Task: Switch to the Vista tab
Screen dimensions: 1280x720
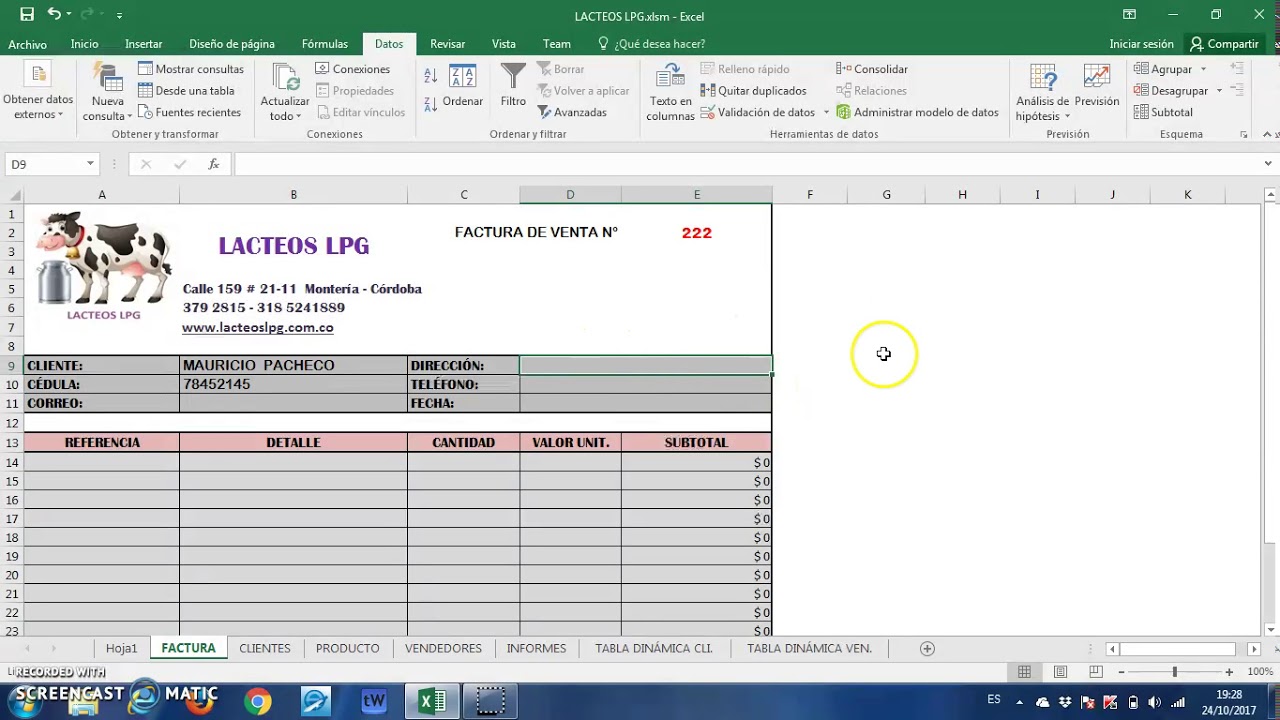Action: click(x=504, y=44)
